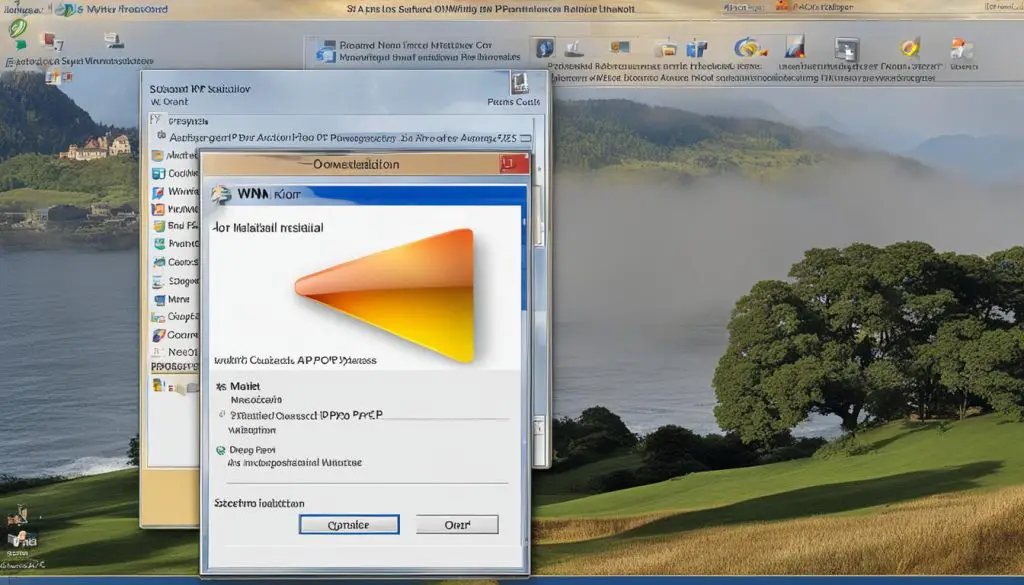
Task: Click the red icon with '7' at top-left
Action: click(51, 41)
